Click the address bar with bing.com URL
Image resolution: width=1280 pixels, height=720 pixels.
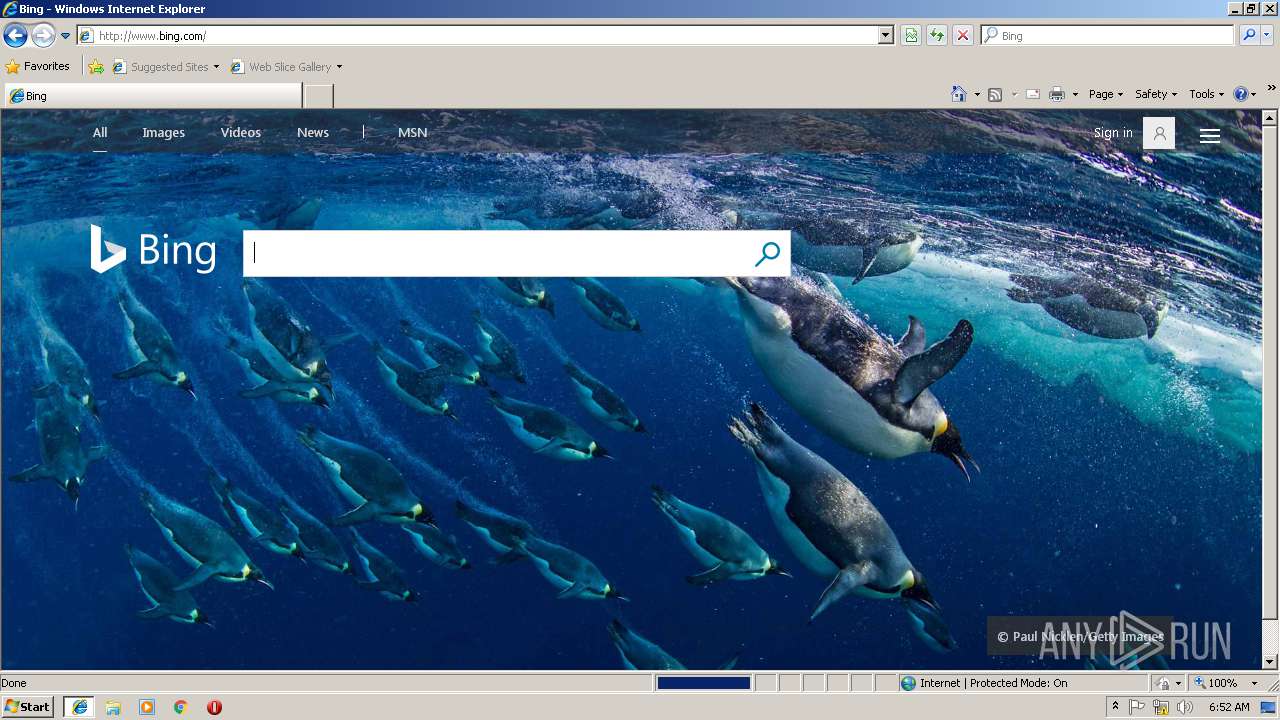pyautogui.click(x=486, y=36)
